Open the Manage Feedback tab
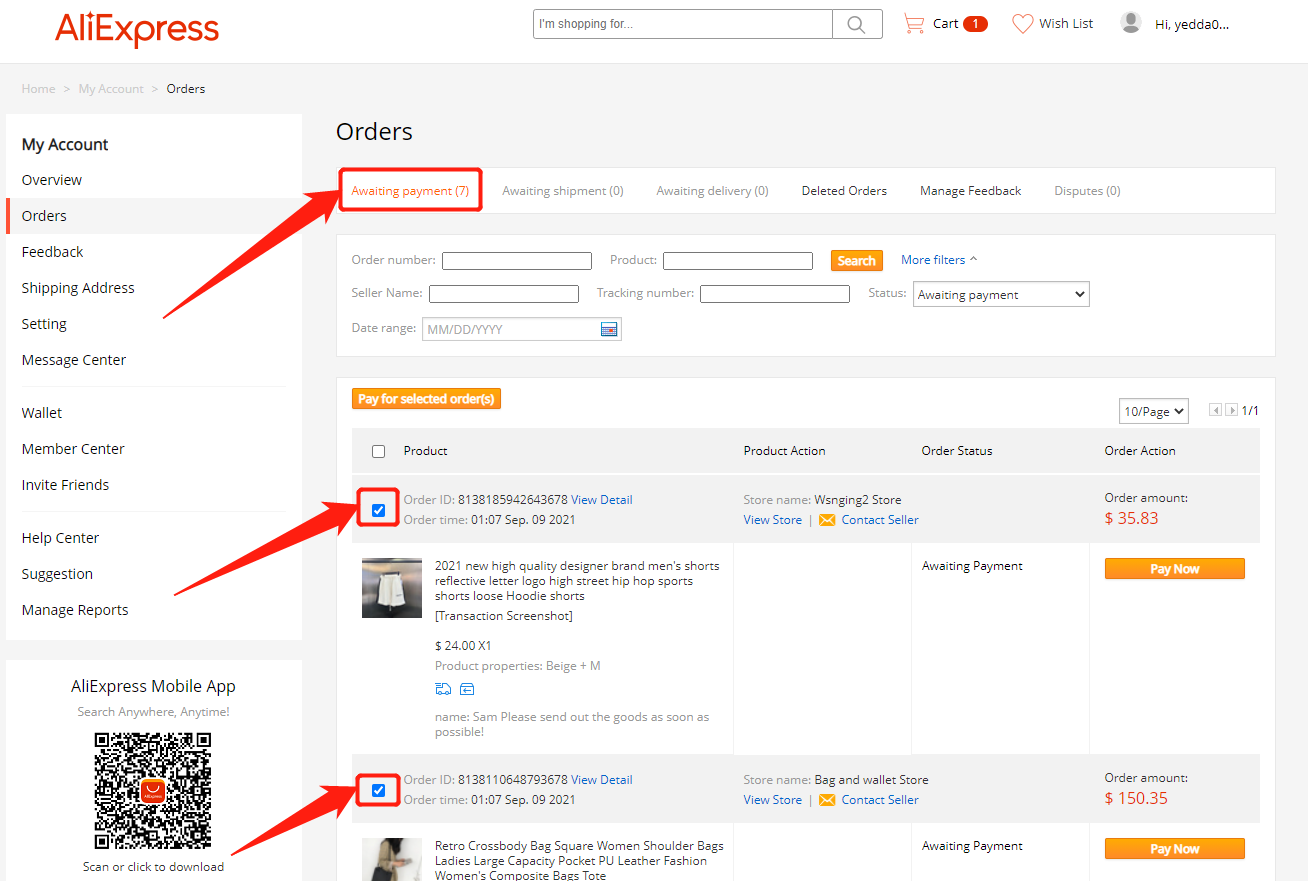Viewport: 1308px width, 881px height. (970, 191)
